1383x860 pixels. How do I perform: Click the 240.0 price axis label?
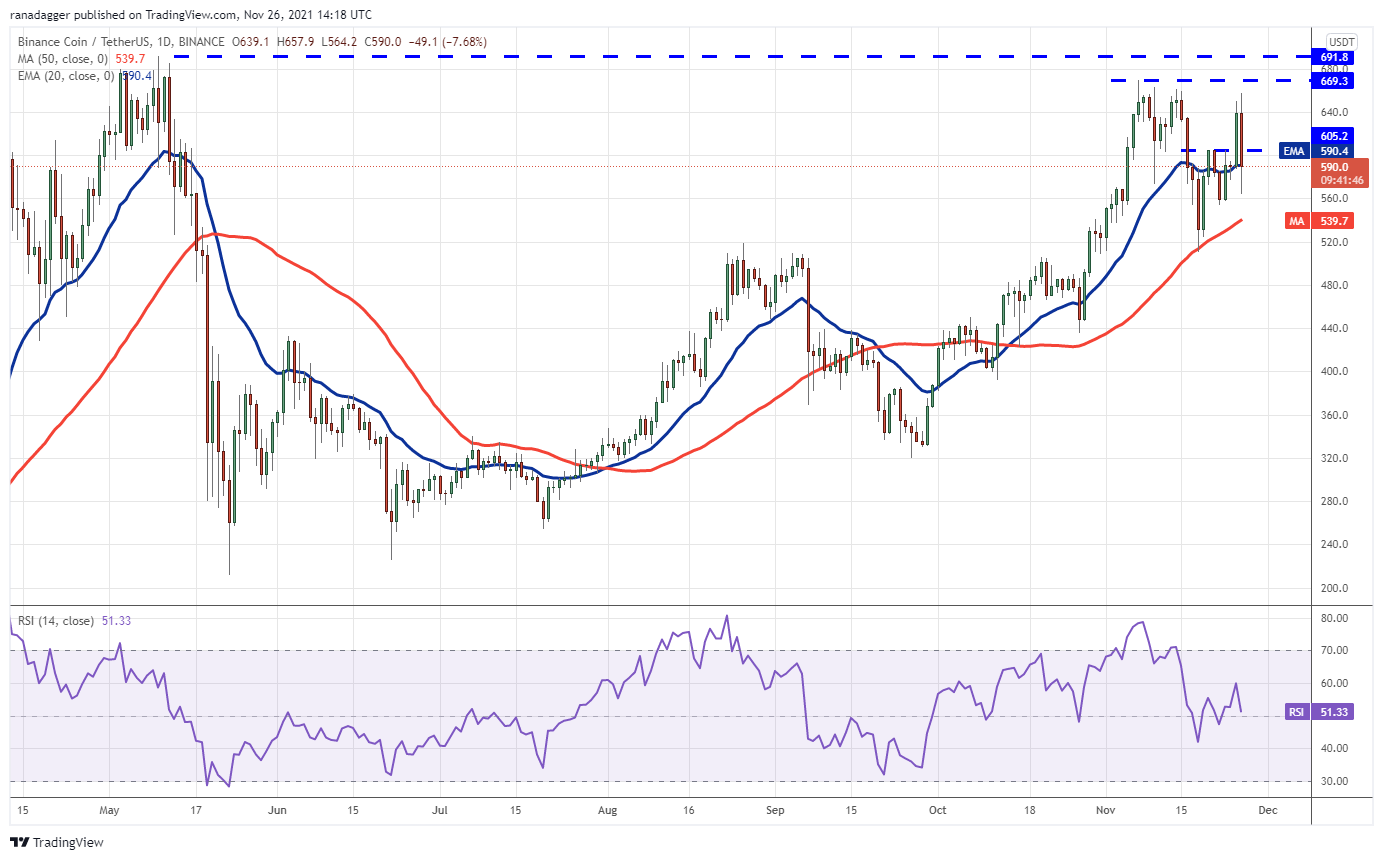[1334, 544]
